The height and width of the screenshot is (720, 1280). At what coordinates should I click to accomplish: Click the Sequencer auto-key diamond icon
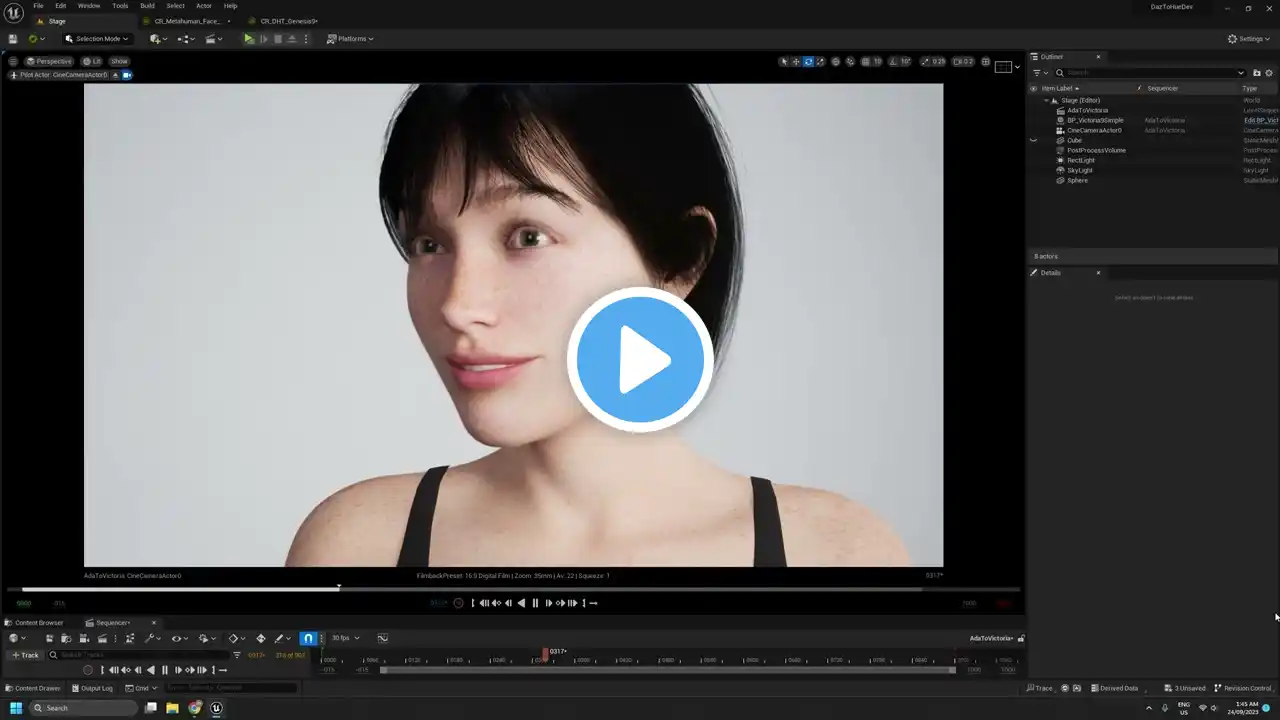[261, 638]
